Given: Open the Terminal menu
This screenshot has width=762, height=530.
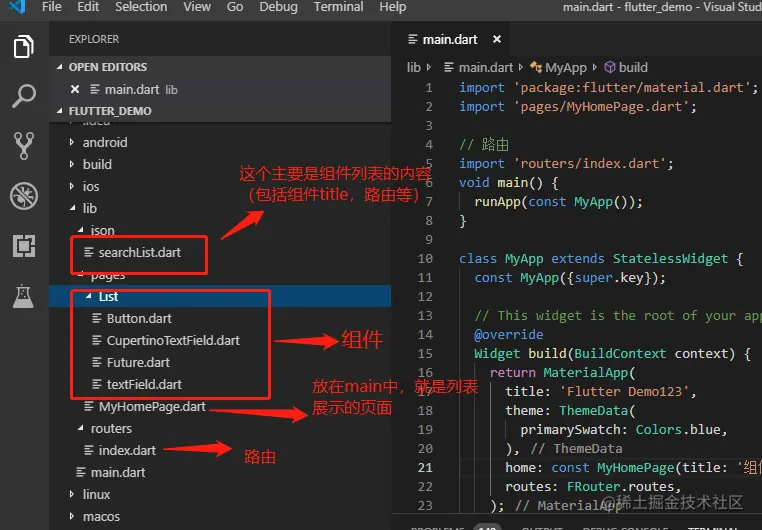Looking at the screenshot, I should (338, 7).
